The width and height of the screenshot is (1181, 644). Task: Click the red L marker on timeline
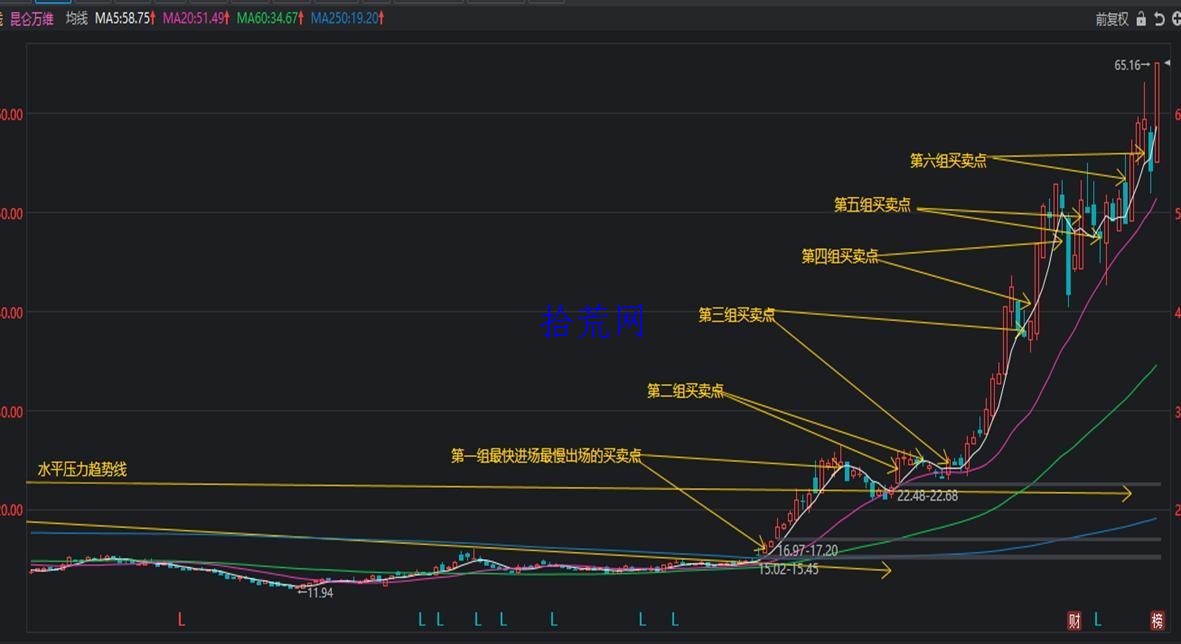tap(181, 620)
